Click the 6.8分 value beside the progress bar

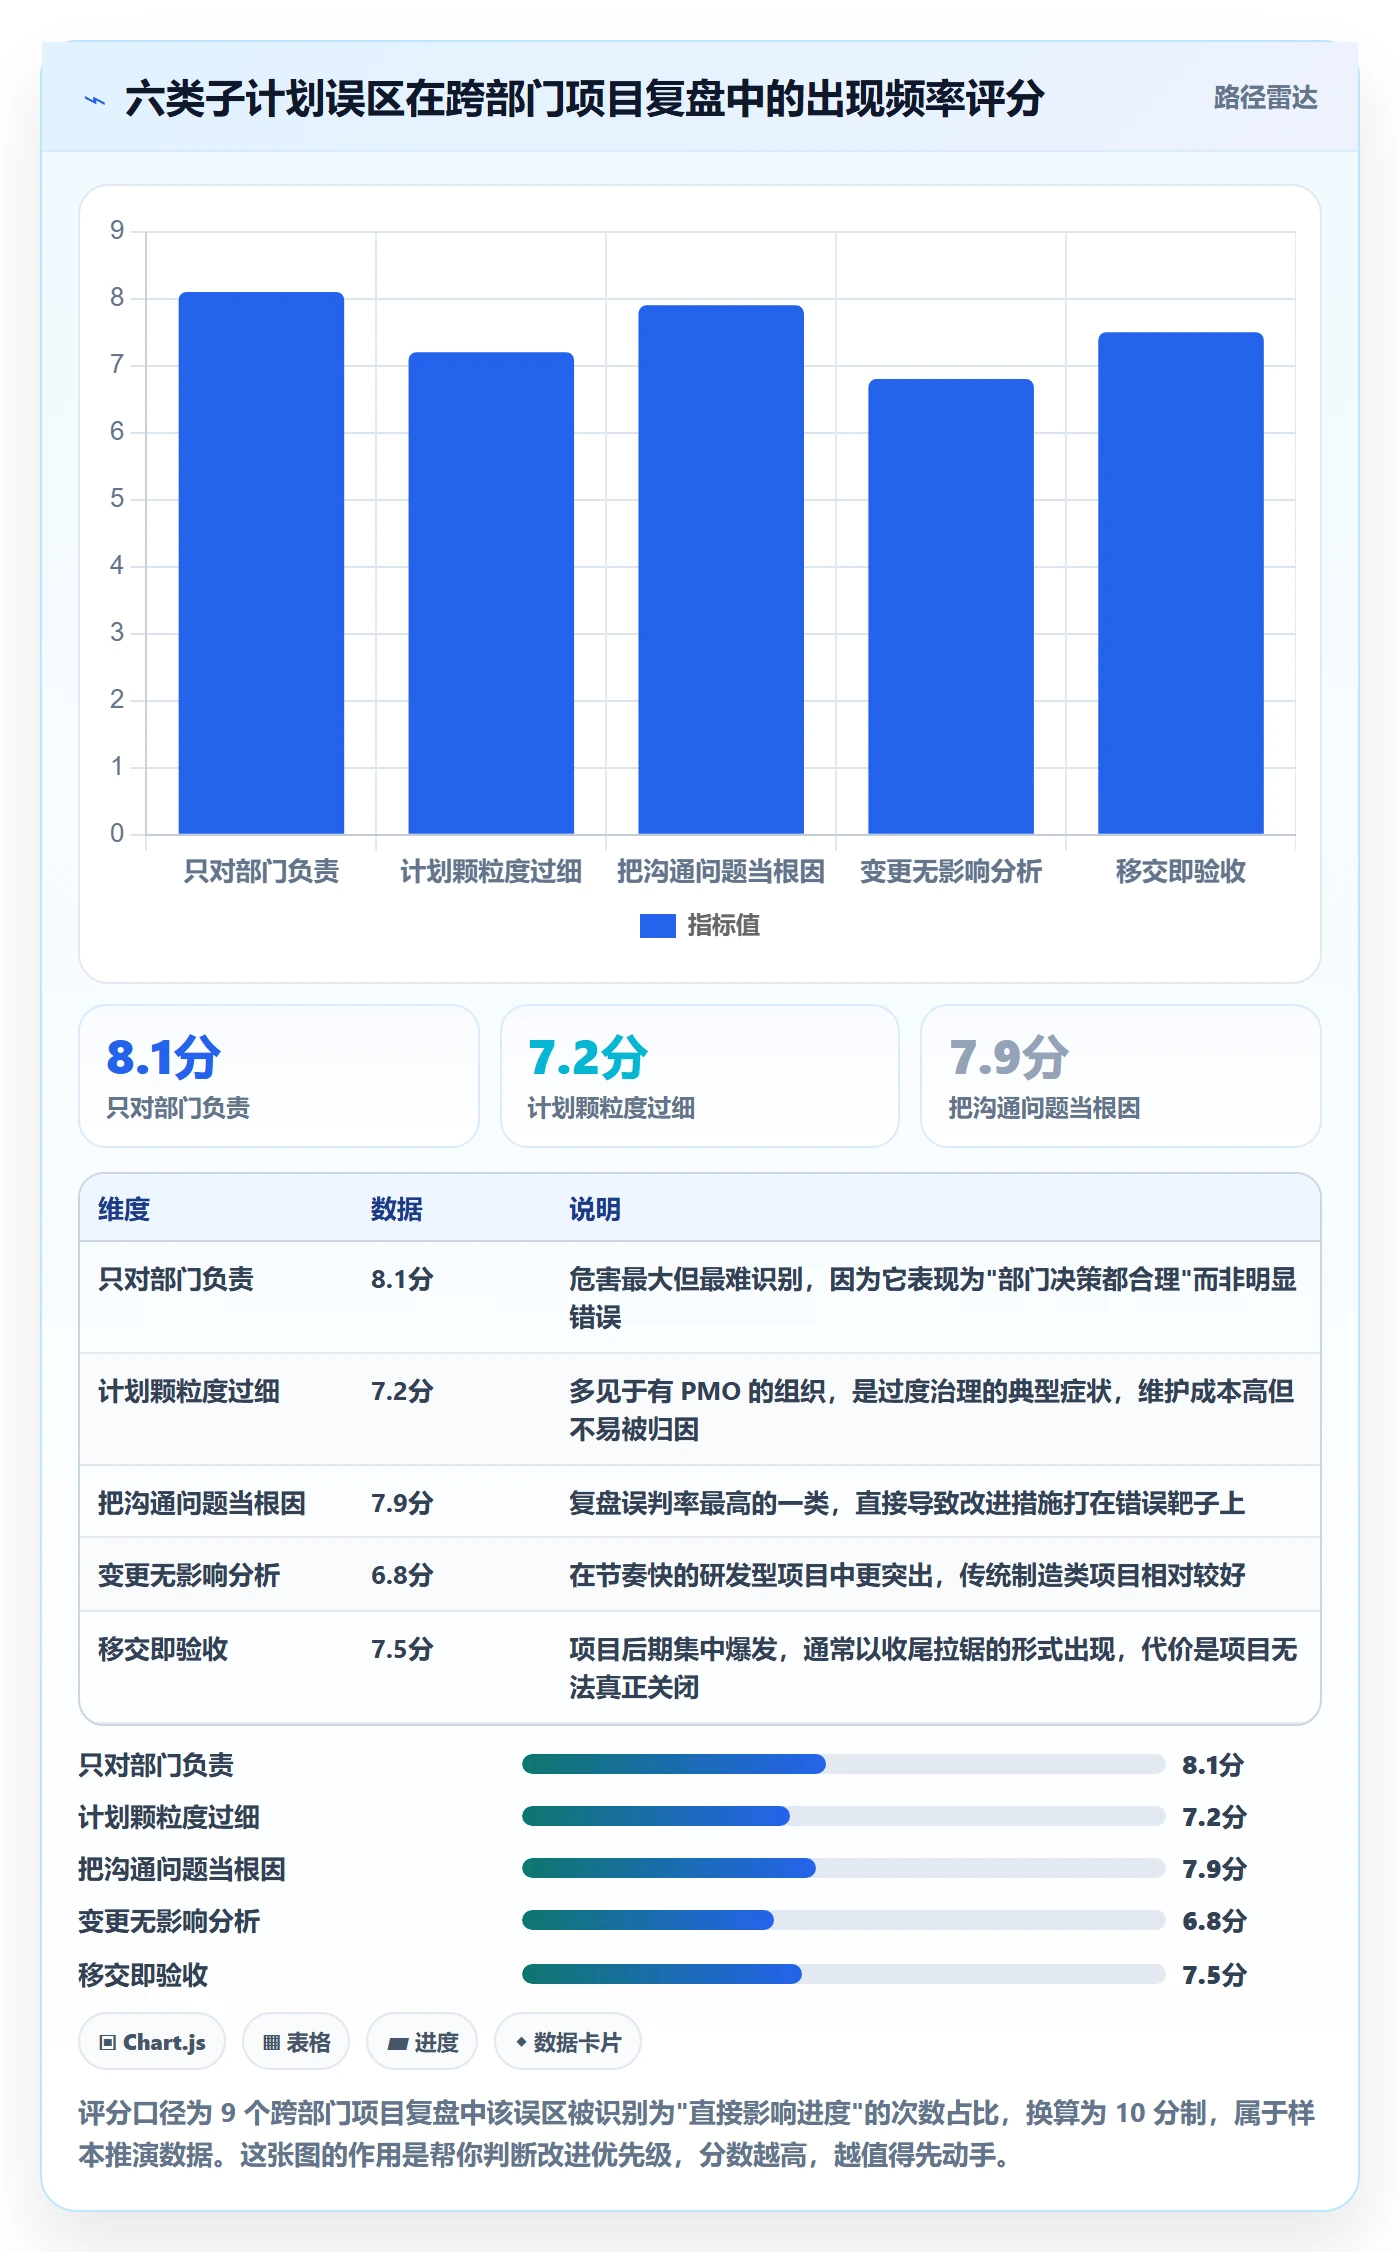point(1214,1921)
